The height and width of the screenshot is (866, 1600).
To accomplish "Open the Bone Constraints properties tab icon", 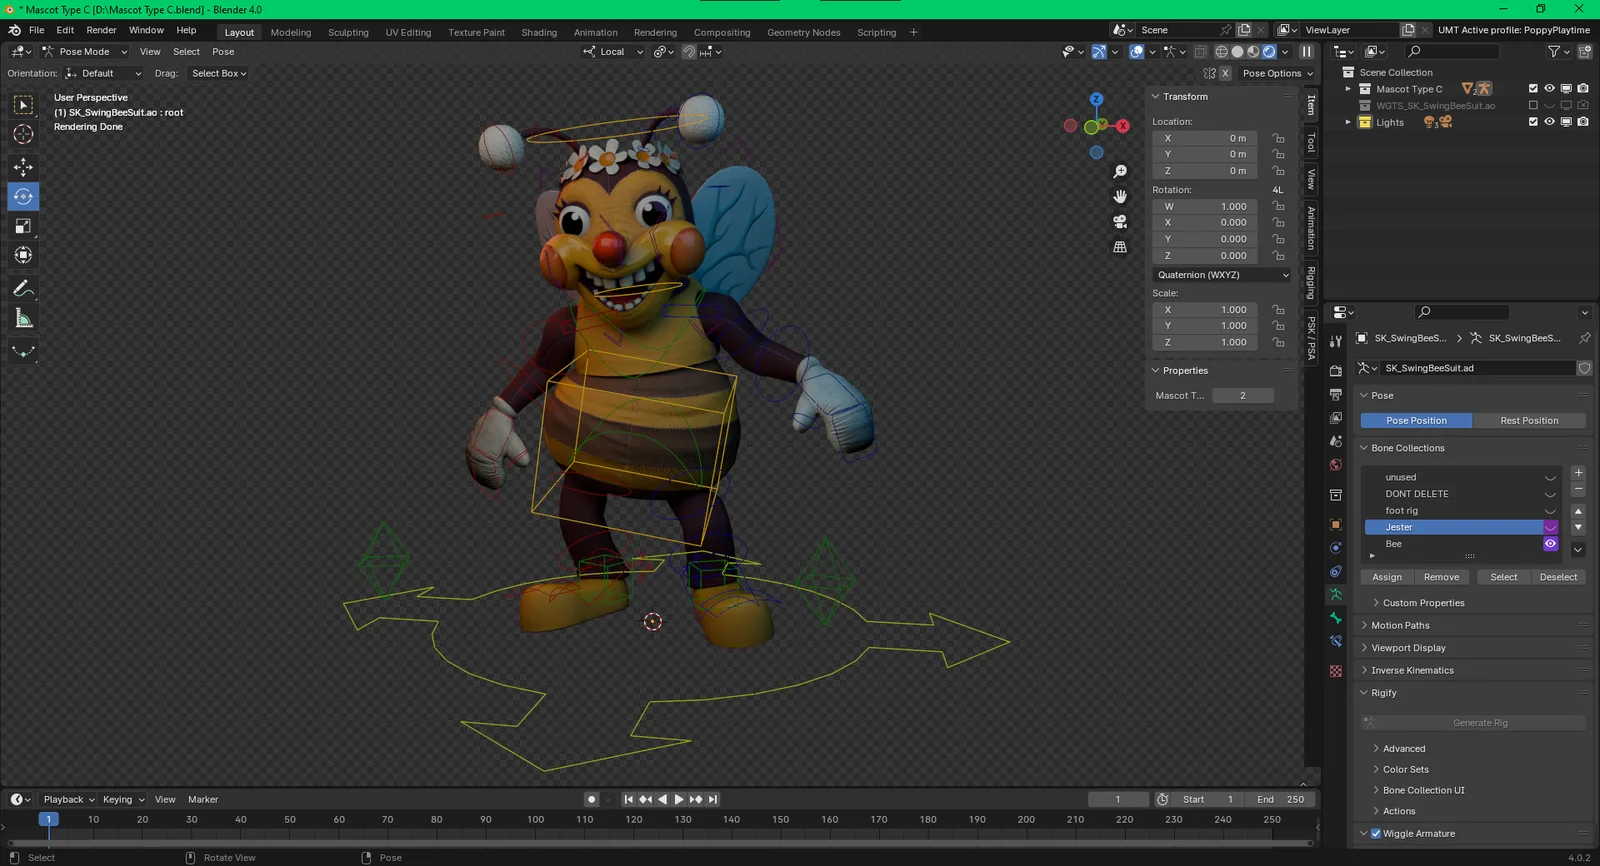I will point(1336,641).
